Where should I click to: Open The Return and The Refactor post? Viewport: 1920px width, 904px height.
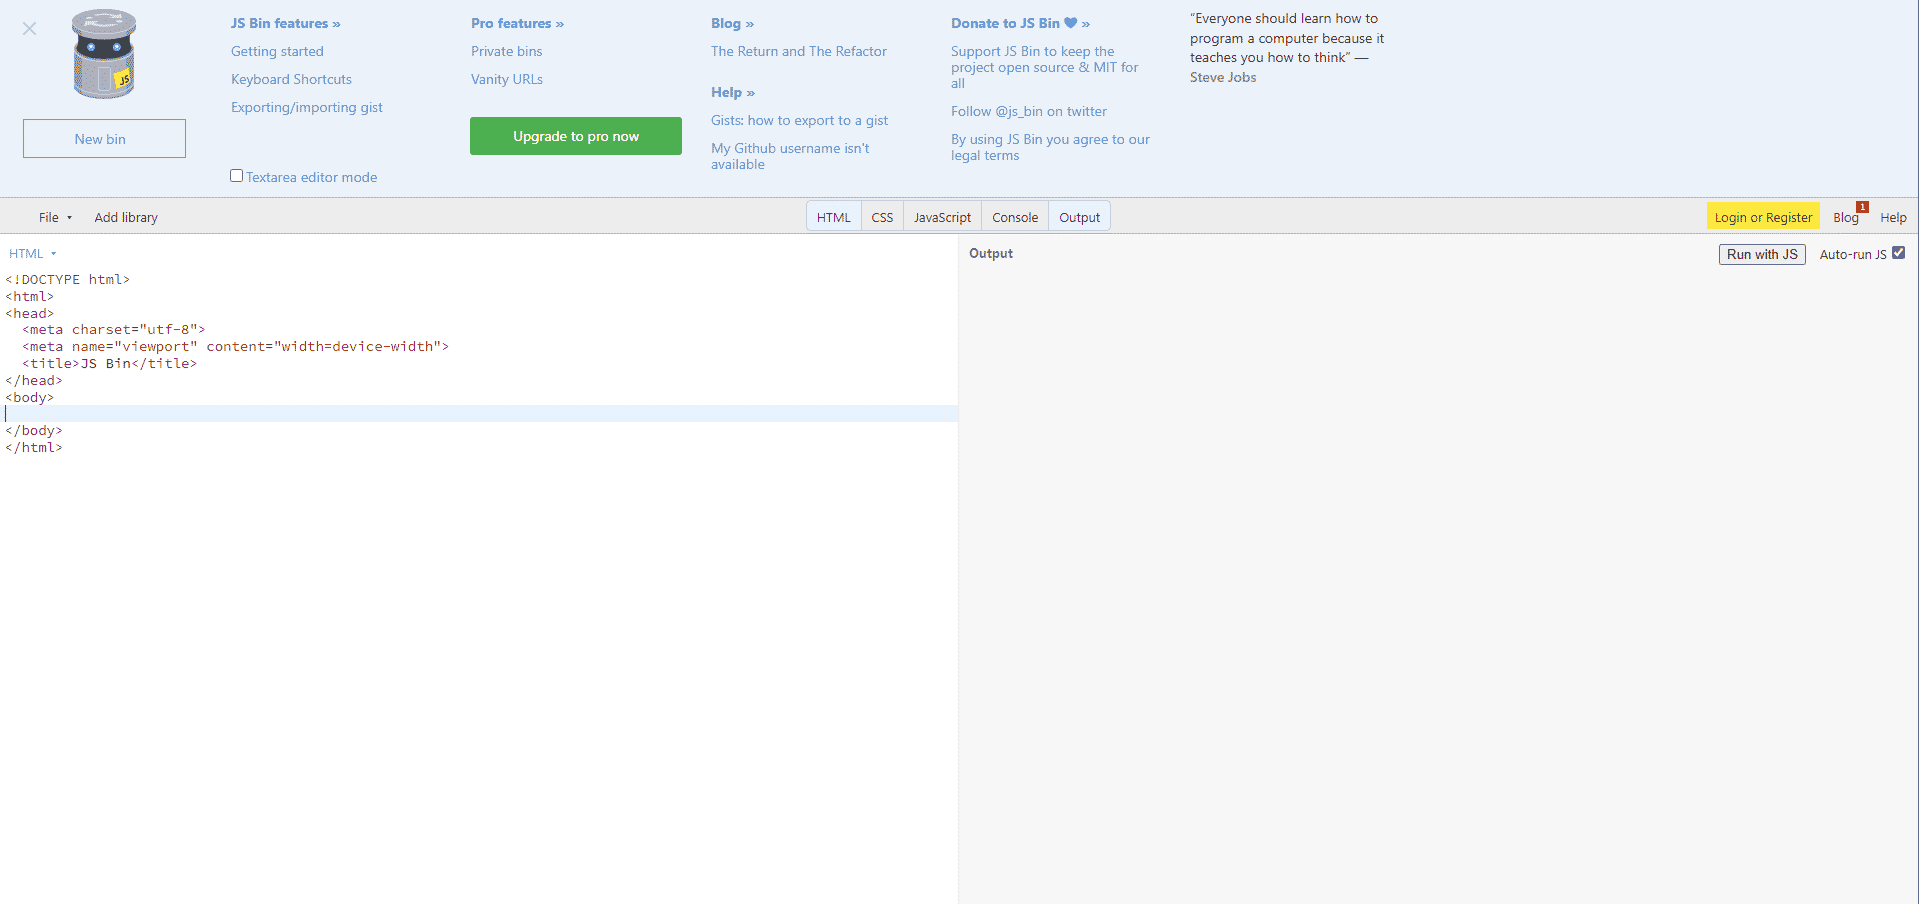(799, 51)
